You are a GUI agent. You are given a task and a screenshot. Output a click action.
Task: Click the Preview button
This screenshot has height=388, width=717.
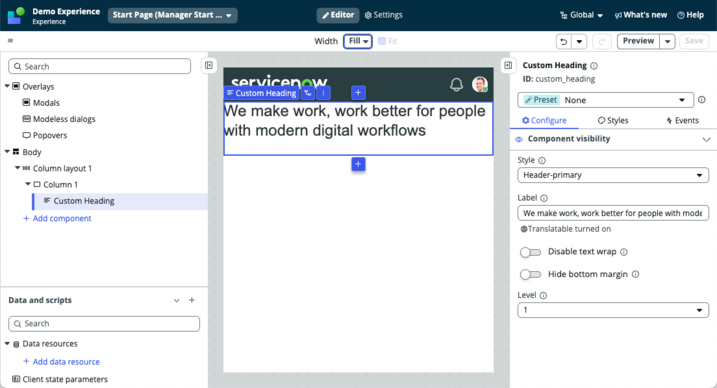click(x=638, y=41)
